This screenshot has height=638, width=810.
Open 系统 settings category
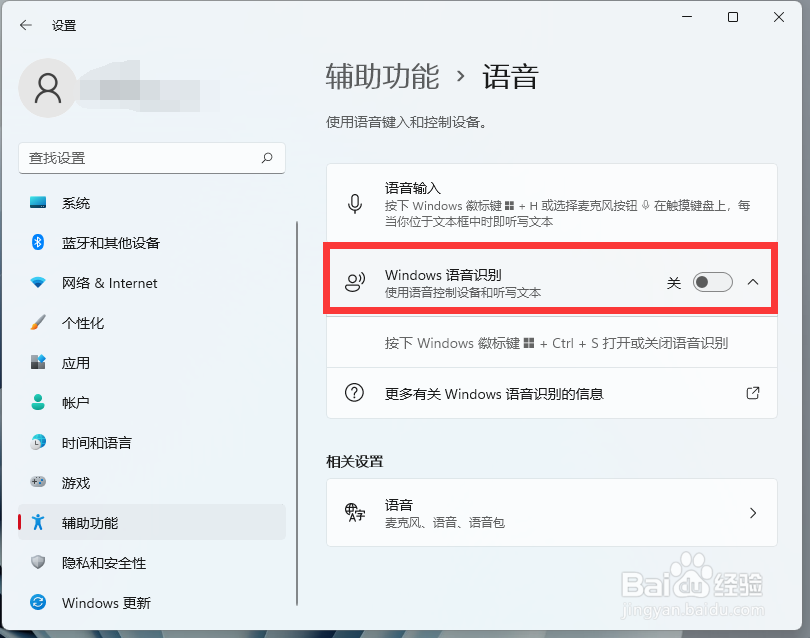[x=152, y=203]
